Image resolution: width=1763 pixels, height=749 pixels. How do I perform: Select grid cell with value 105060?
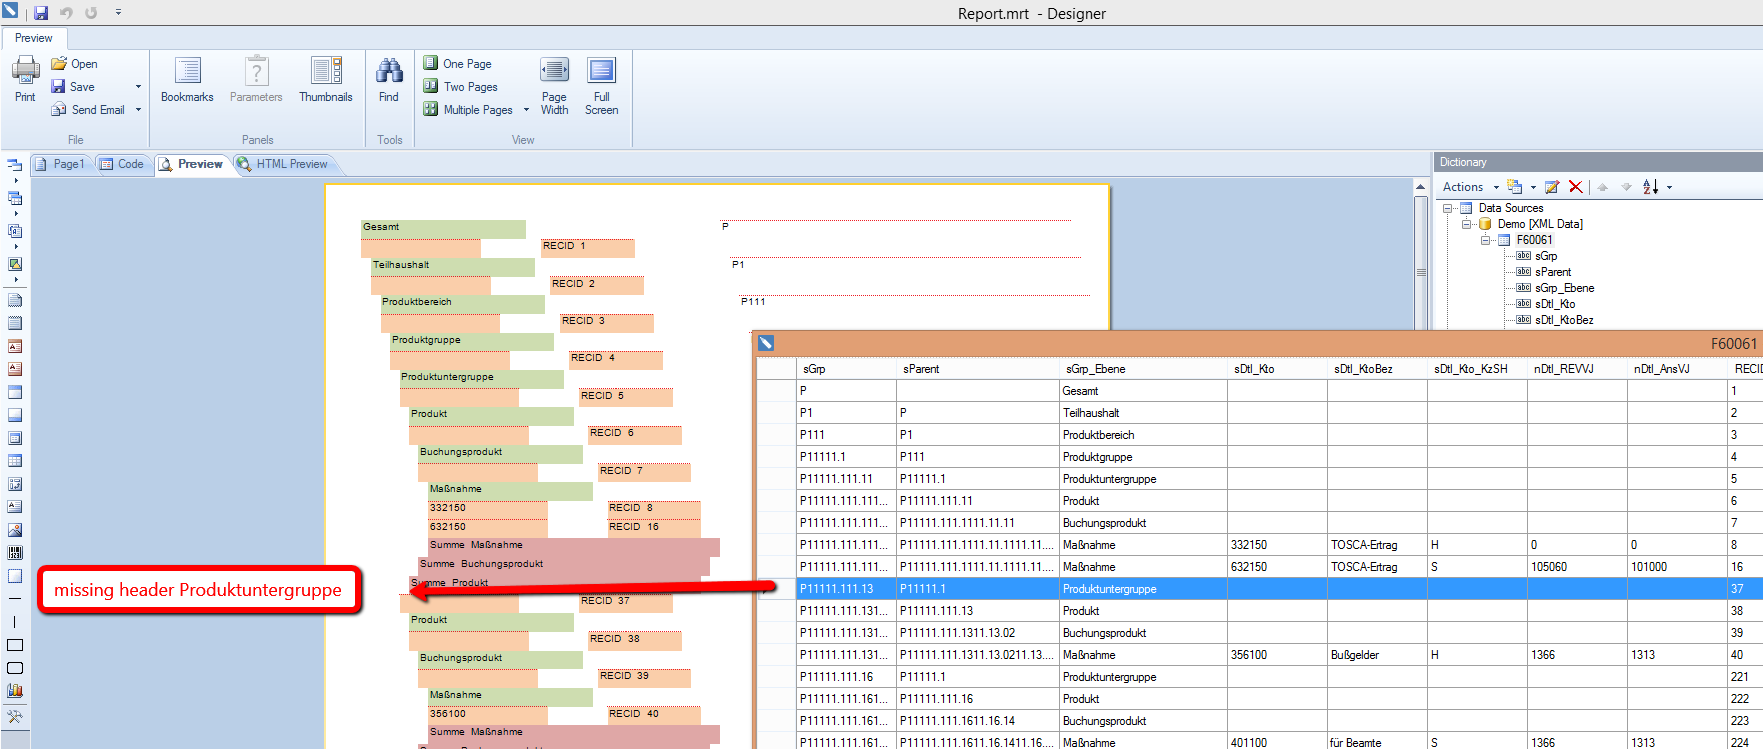click(1577, 567)
